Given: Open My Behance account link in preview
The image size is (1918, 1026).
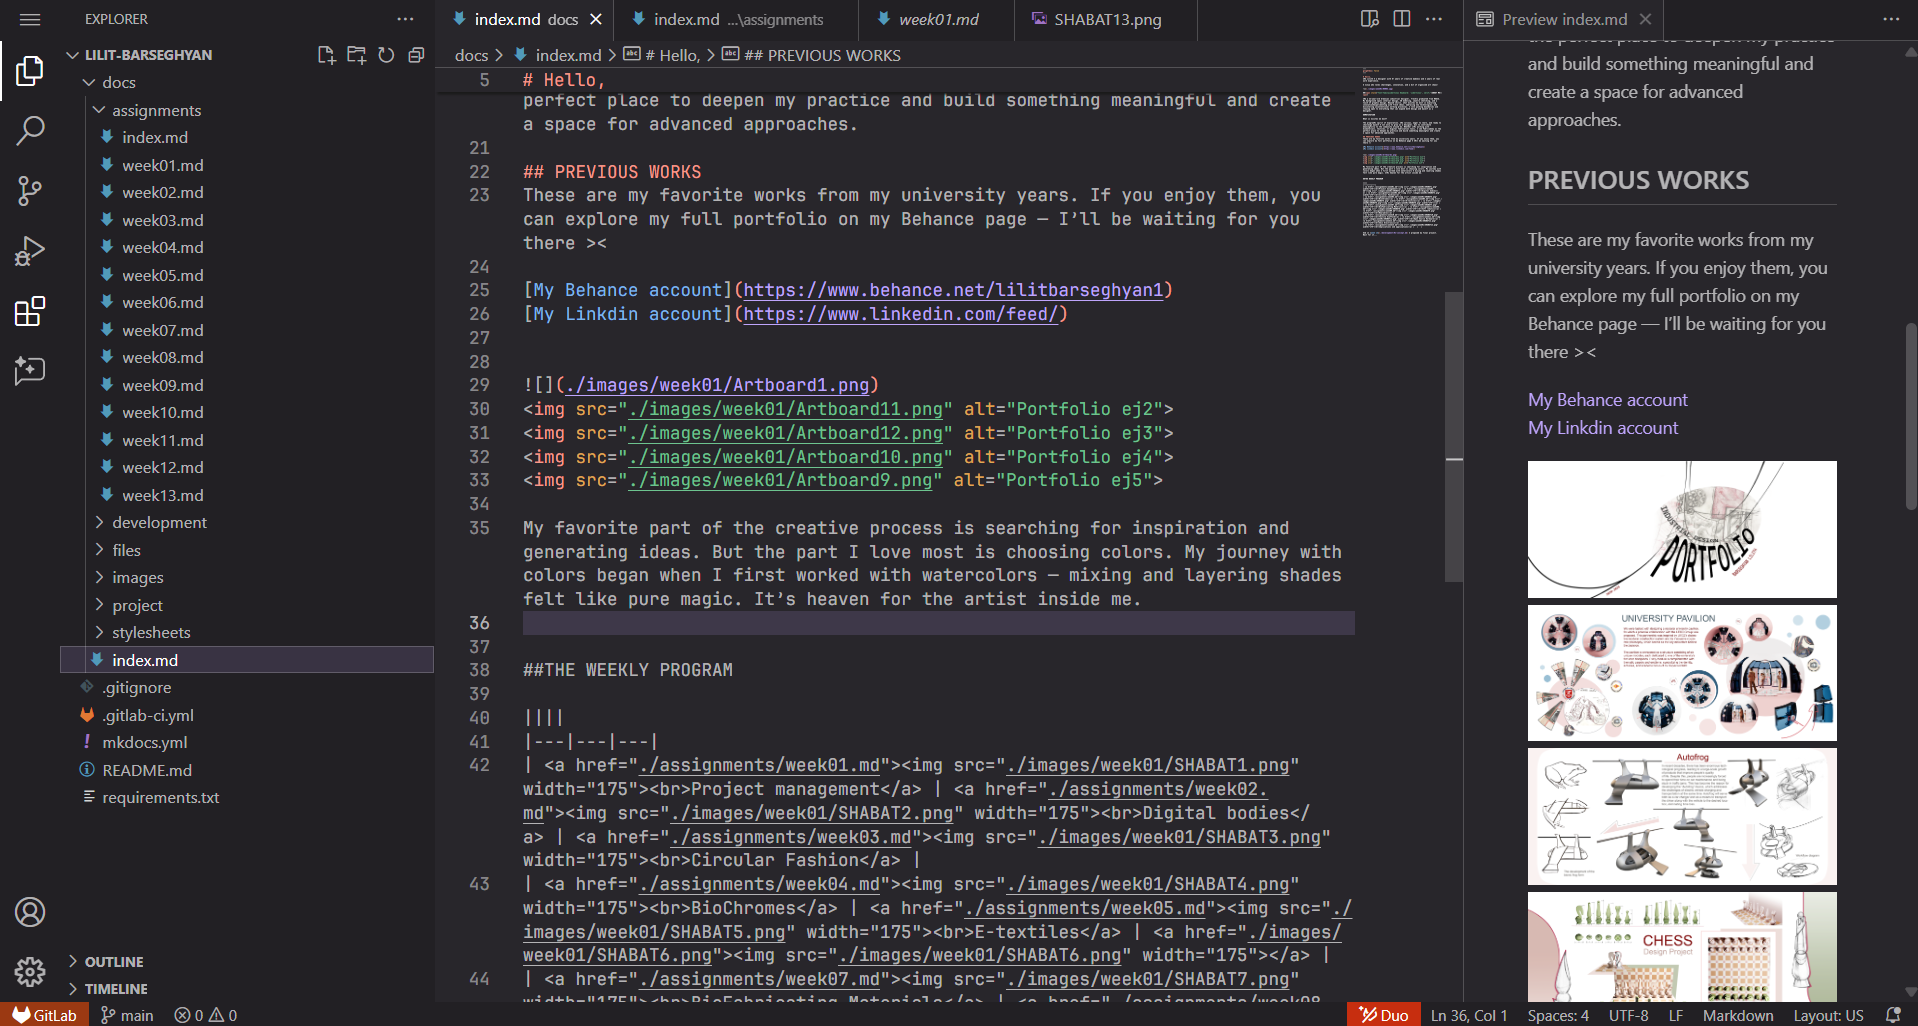Looking at the screenshot, I should click(1607, 399).
